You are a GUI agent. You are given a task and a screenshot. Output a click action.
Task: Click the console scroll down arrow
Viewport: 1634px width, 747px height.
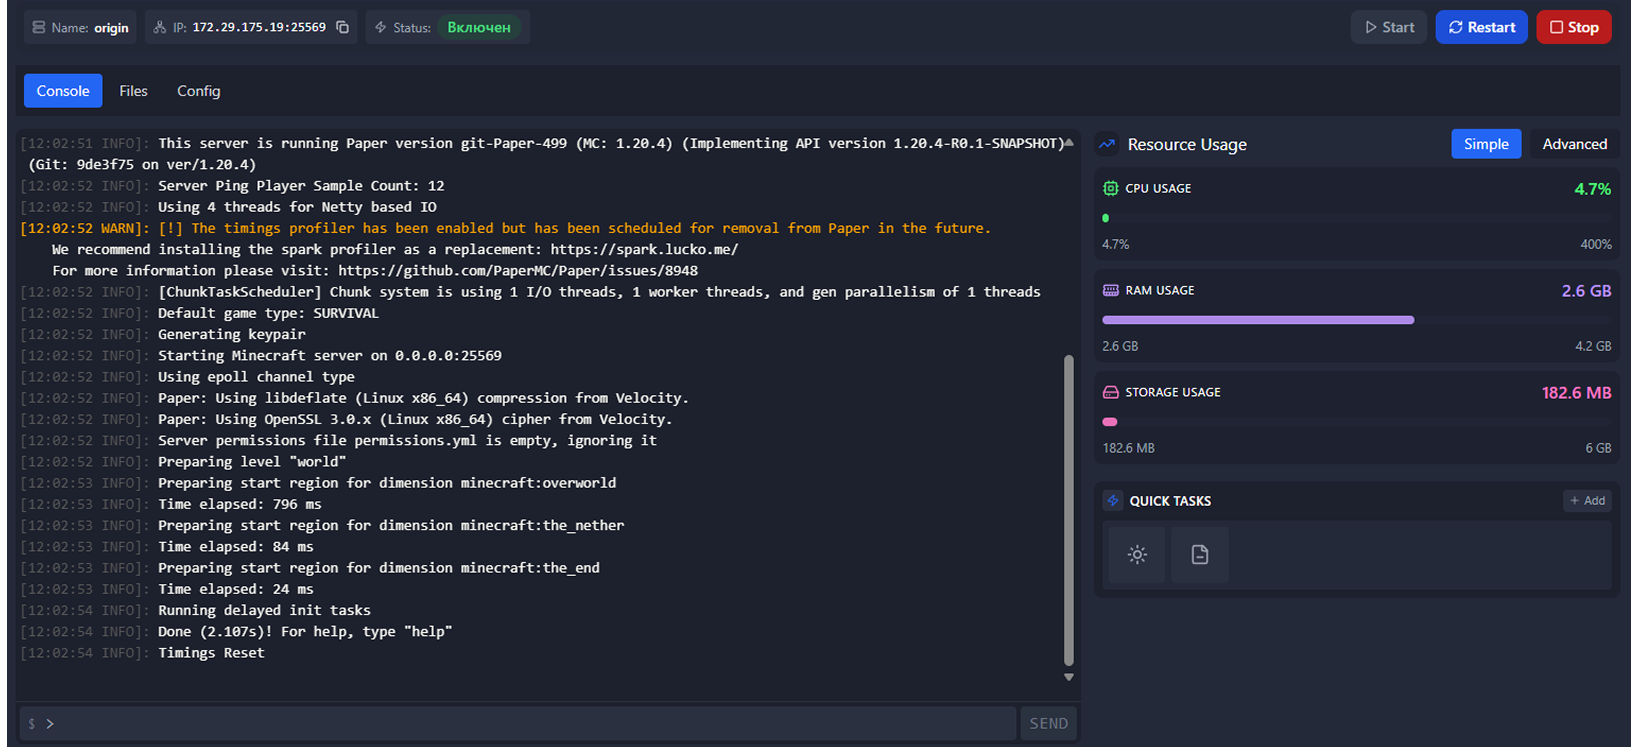click(x=1069, y=677)
